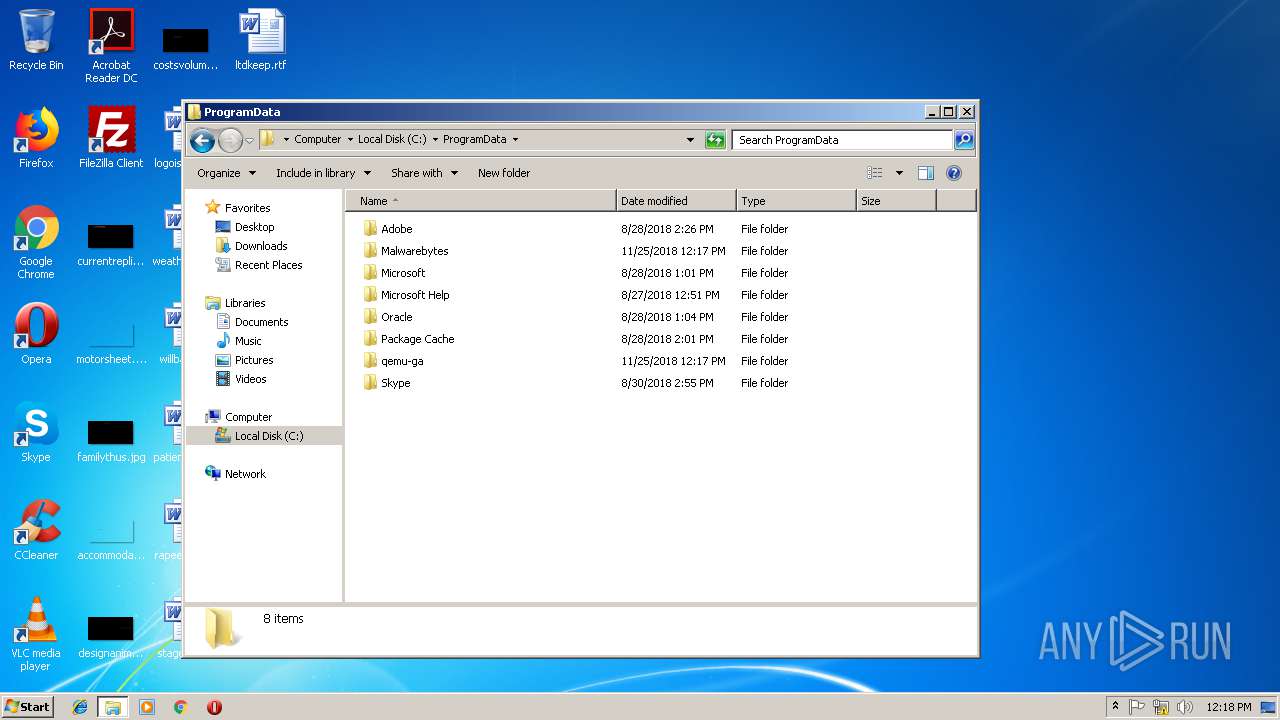This screenshot has width=1280, height=720.
Task: Open Internet Explorer from the taskbar
Action: tap(80, 707)
